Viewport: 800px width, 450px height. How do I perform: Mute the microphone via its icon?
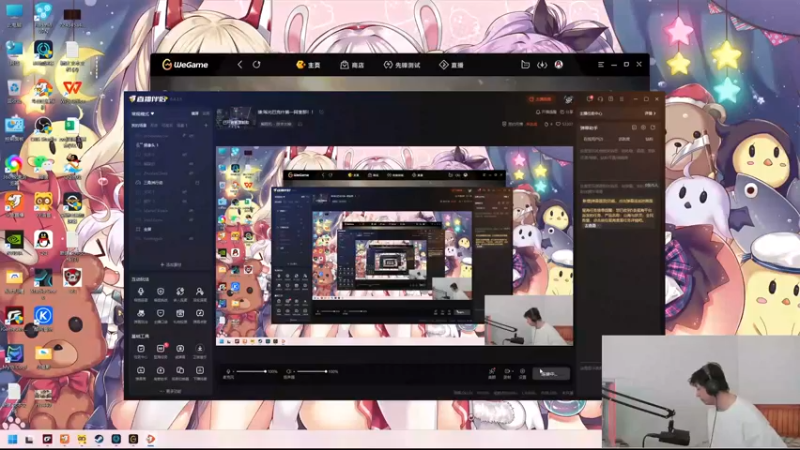(x=228, y=371)
